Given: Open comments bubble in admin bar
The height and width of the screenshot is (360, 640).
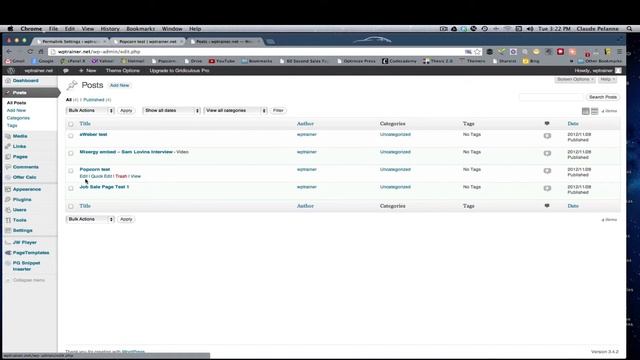Looking at the screenshot, I should tap(66, 71).
